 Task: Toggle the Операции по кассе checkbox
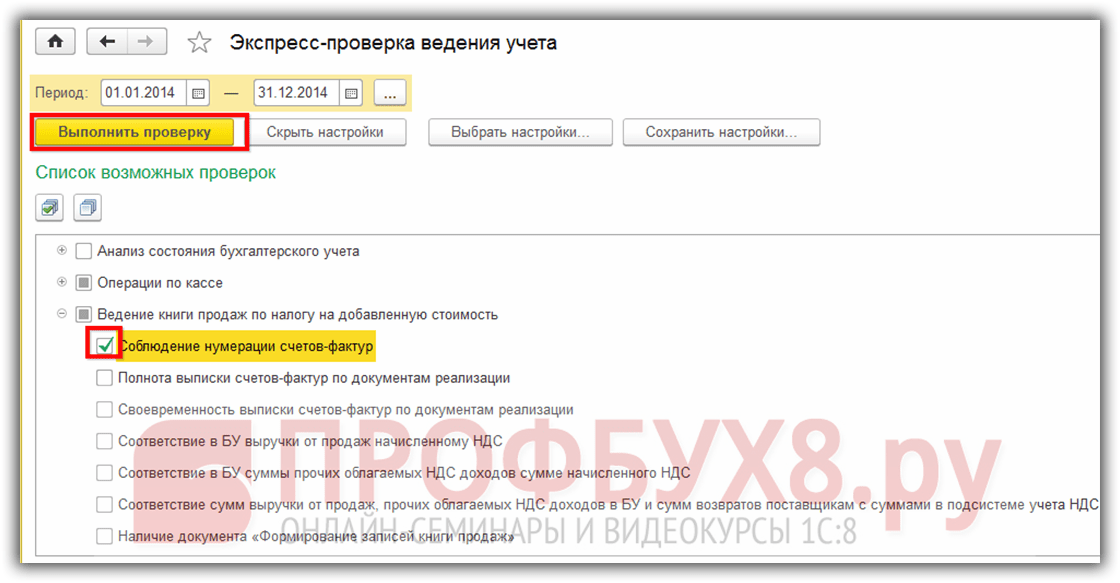tap(84, 283)
